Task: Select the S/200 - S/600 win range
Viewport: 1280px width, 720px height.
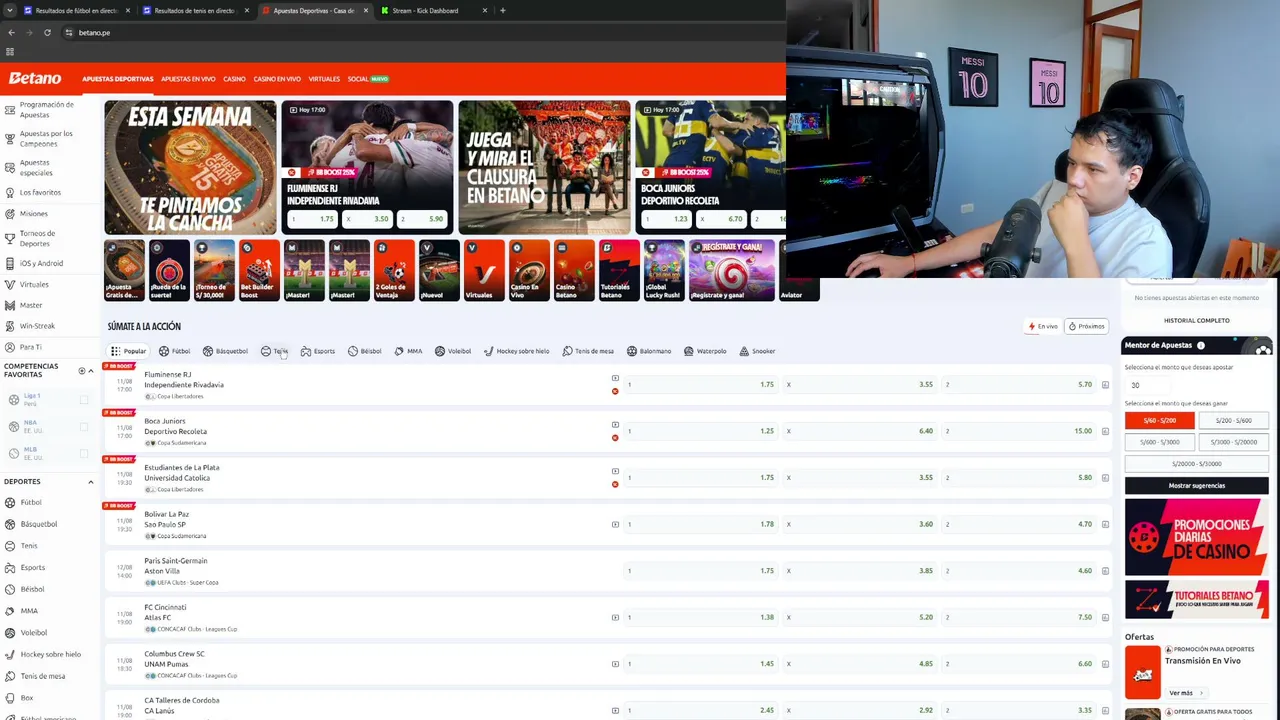Action: [1233, 420]
